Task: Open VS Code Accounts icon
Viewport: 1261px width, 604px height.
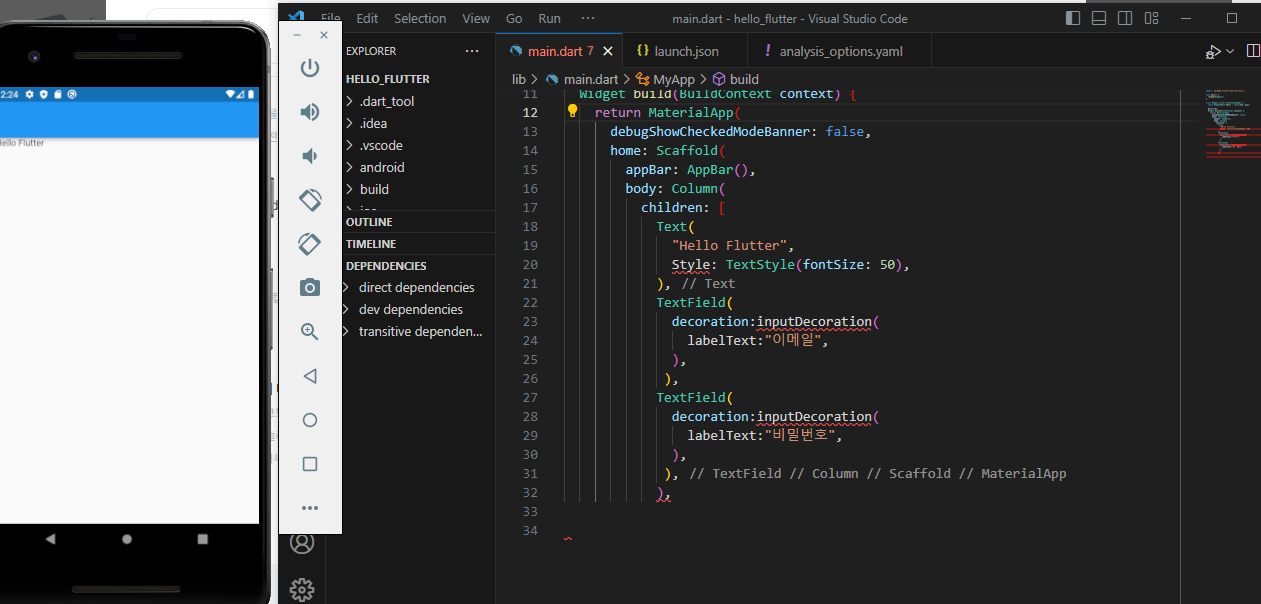Action: pyautogui.click(x=302, y=543)
